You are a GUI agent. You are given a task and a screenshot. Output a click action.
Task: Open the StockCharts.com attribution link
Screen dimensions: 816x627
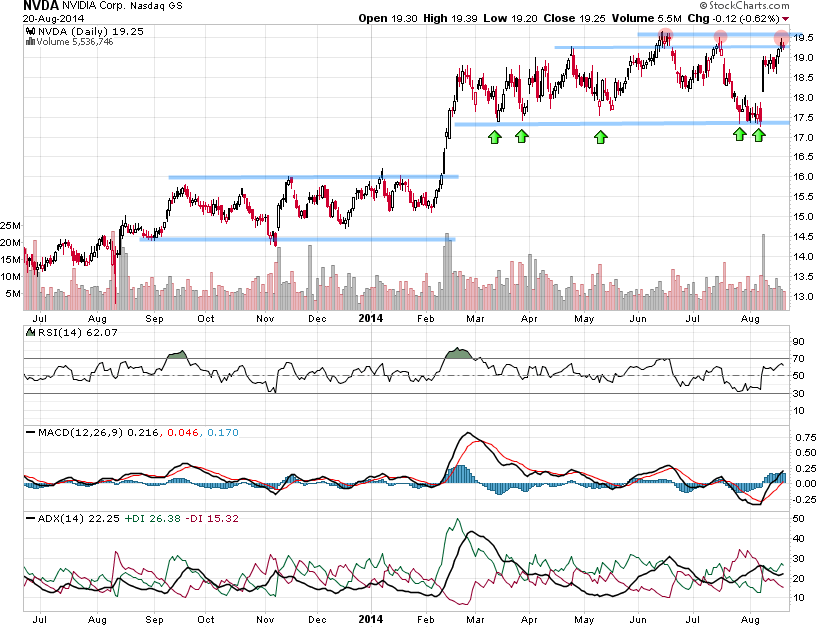tap(745, 5)
